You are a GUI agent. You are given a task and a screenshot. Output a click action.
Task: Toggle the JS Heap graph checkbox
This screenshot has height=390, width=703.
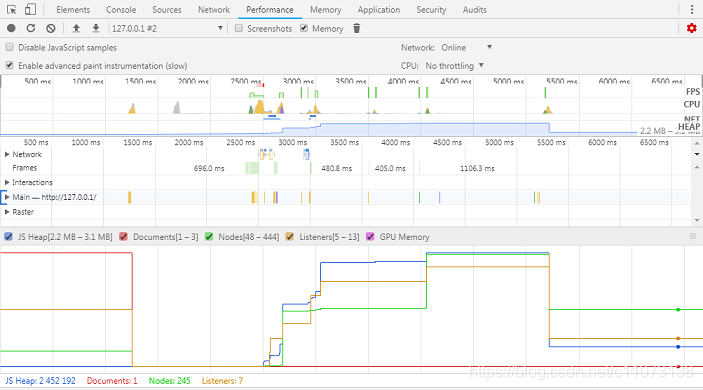point(9,237)
